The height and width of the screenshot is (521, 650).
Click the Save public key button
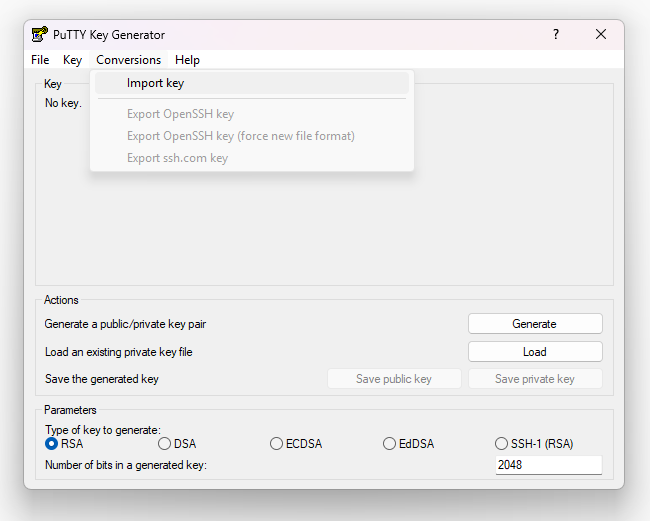coord(394,379)
